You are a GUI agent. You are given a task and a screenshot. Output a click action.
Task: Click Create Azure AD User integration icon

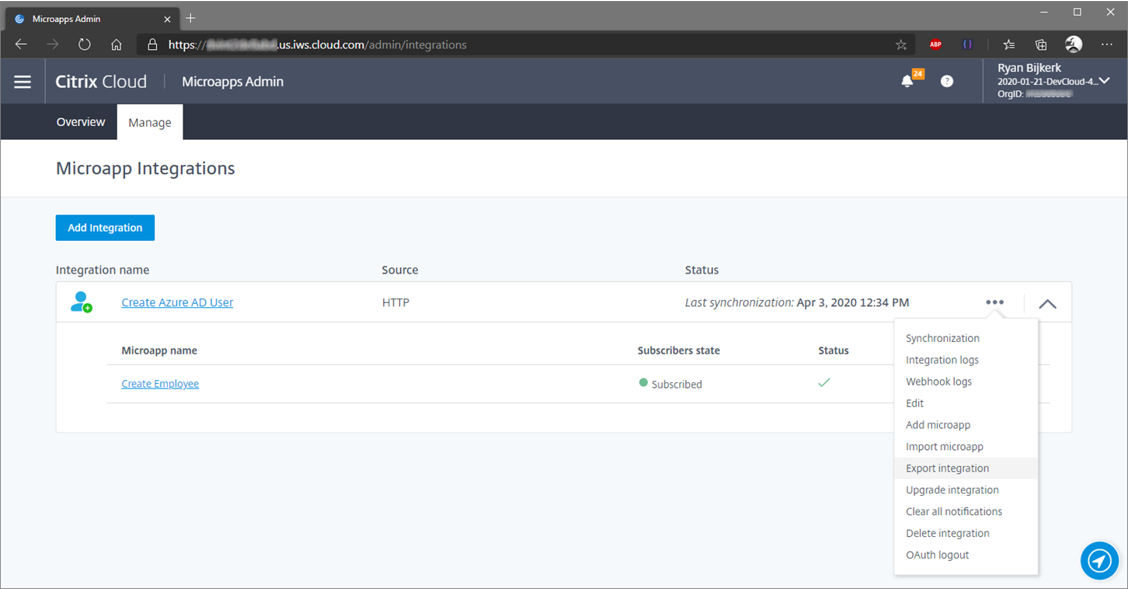[81, 302]
